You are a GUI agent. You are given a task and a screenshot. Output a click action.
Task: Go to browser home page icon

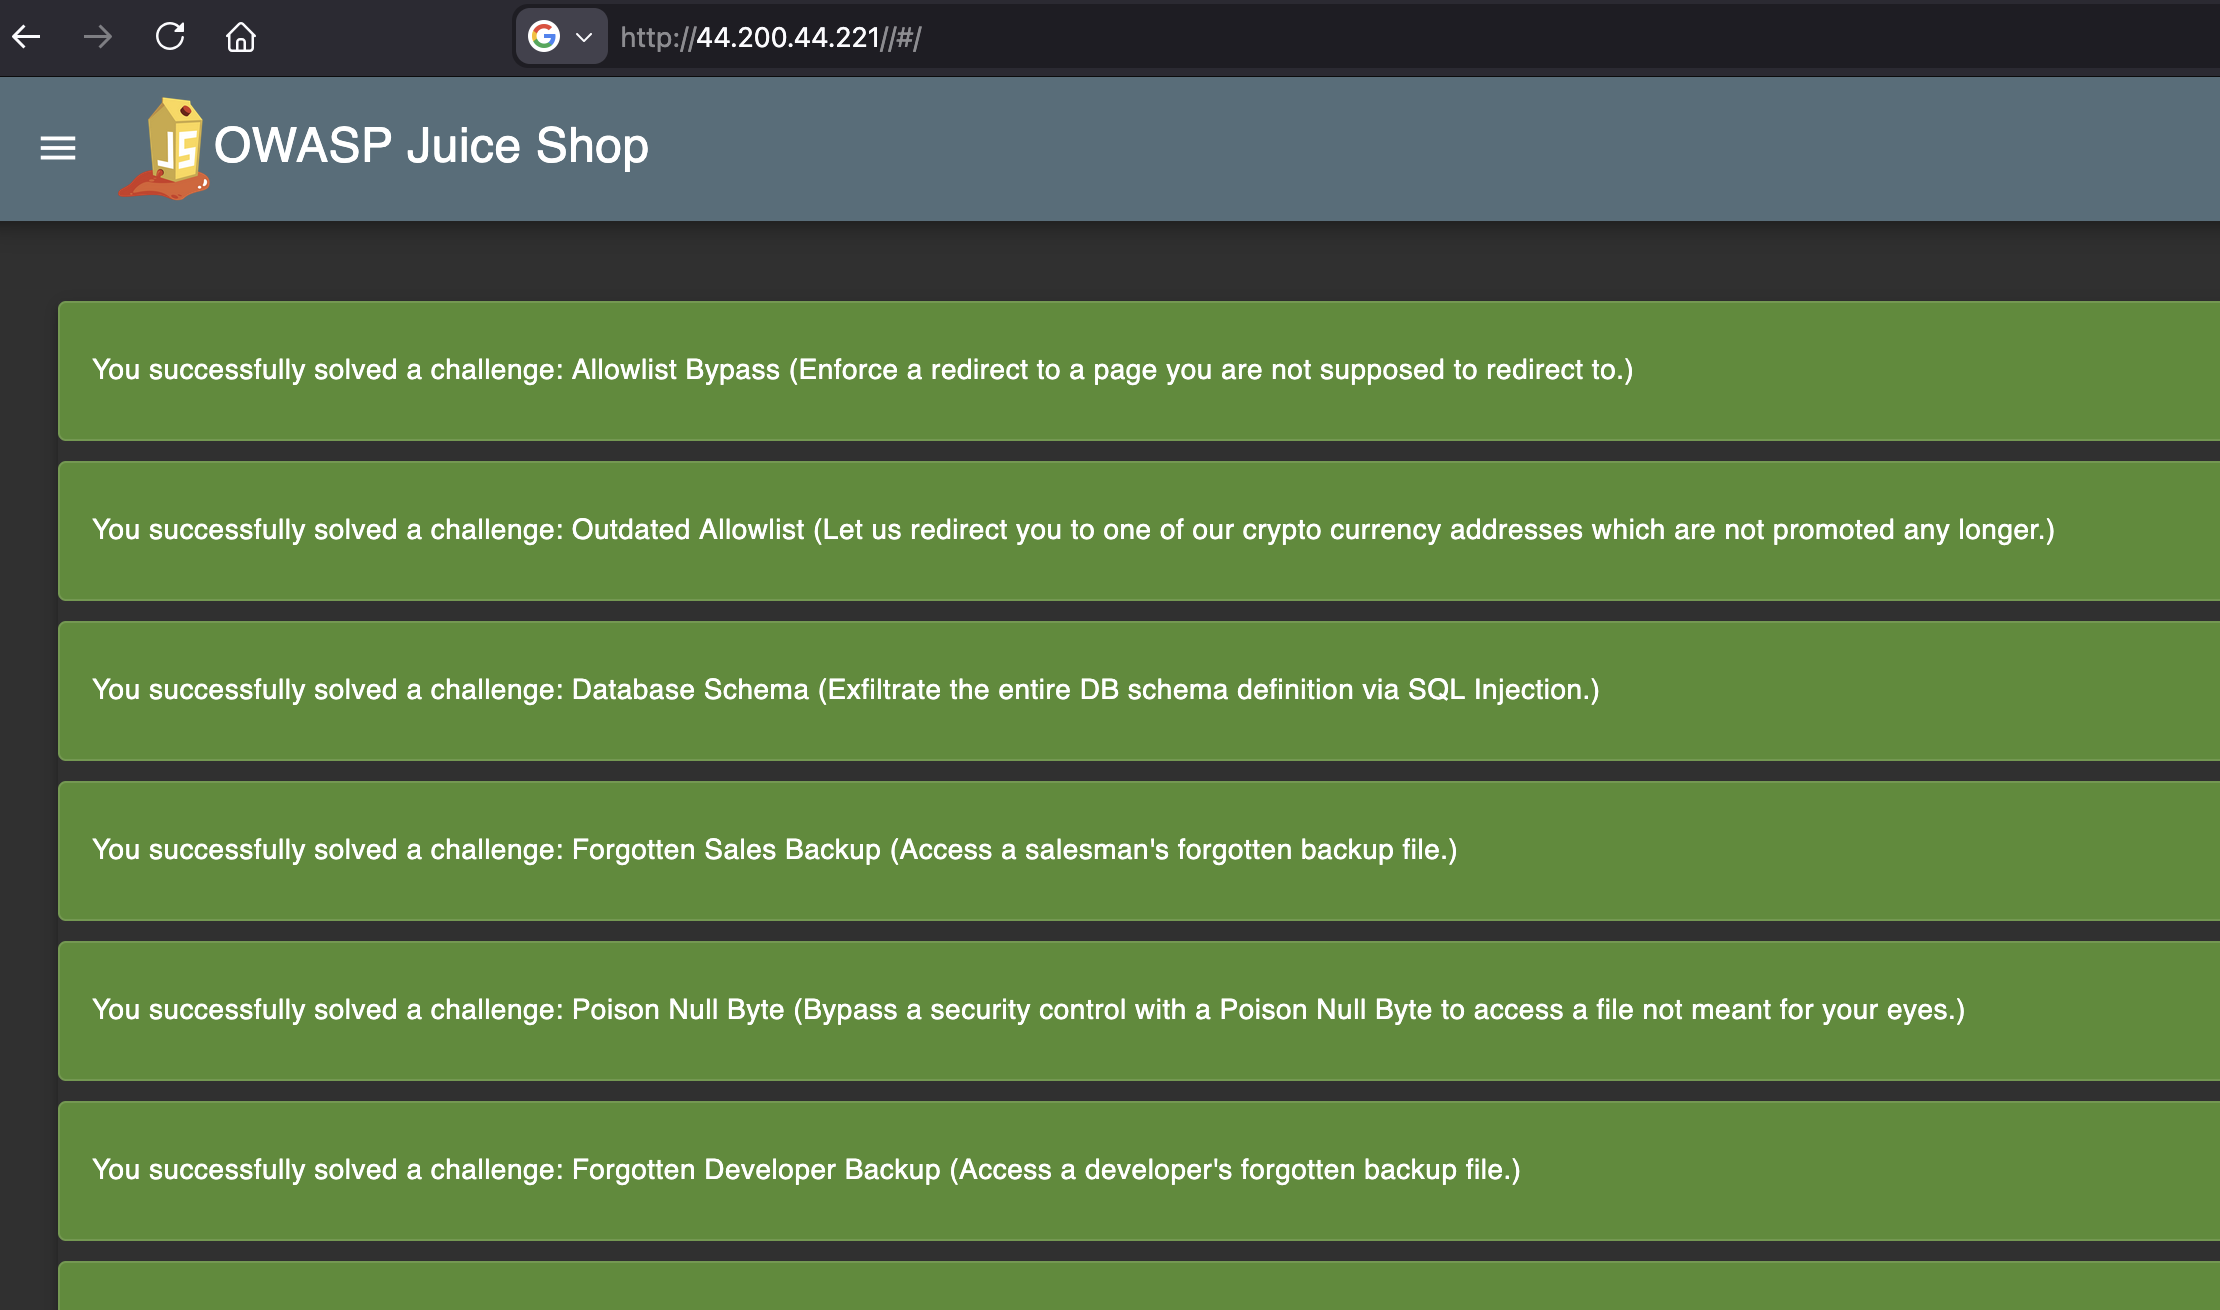[x=241, y=37]
